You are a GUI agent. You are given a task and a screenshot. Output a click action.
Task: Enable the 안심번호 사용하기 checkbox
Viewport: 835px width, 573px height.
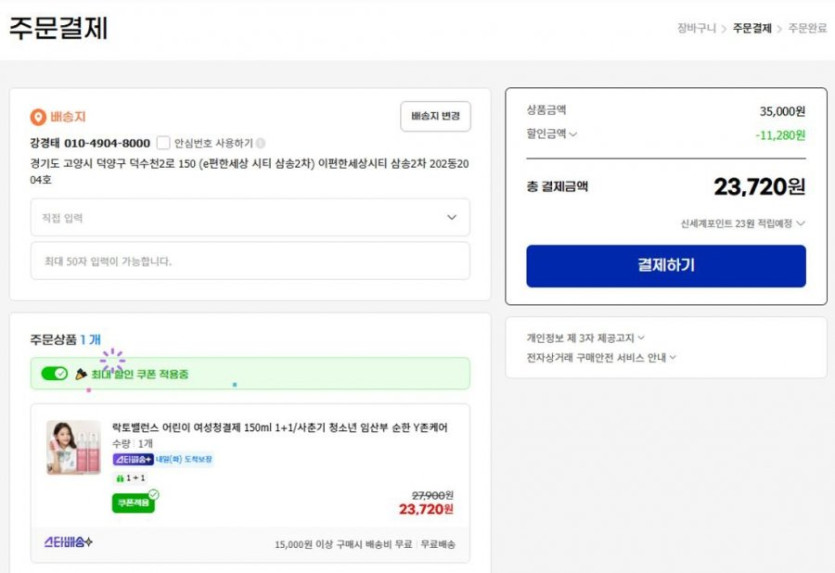click(x=164, y=143)
